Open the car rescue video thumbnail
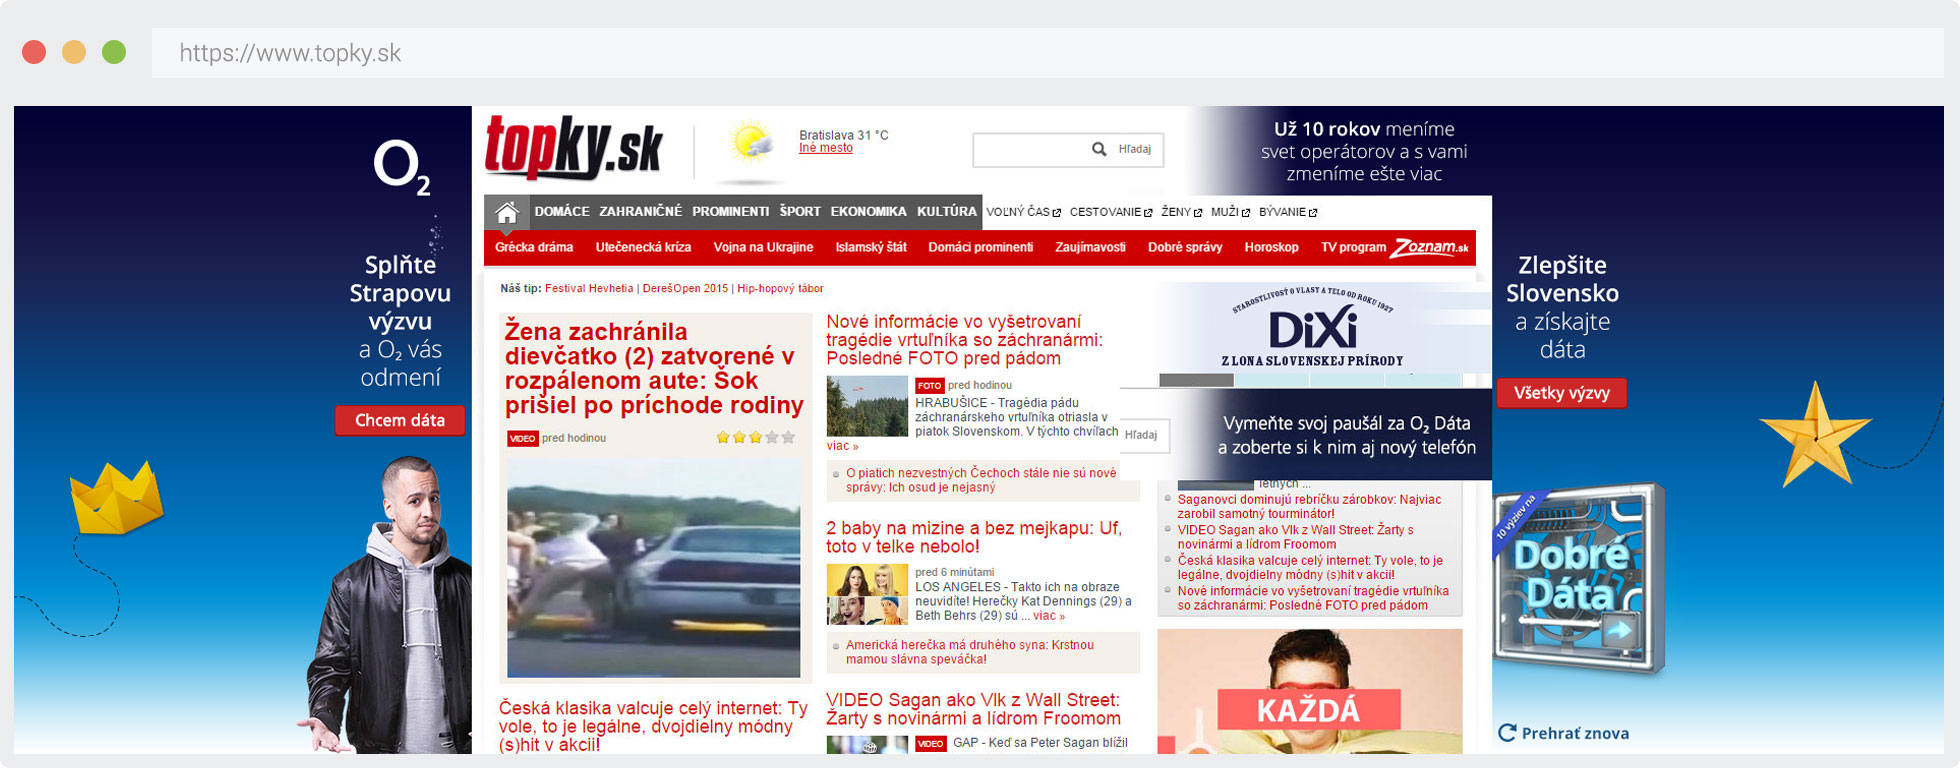Viewport: 1960px width, 768px height. click(x=653, y=568)
